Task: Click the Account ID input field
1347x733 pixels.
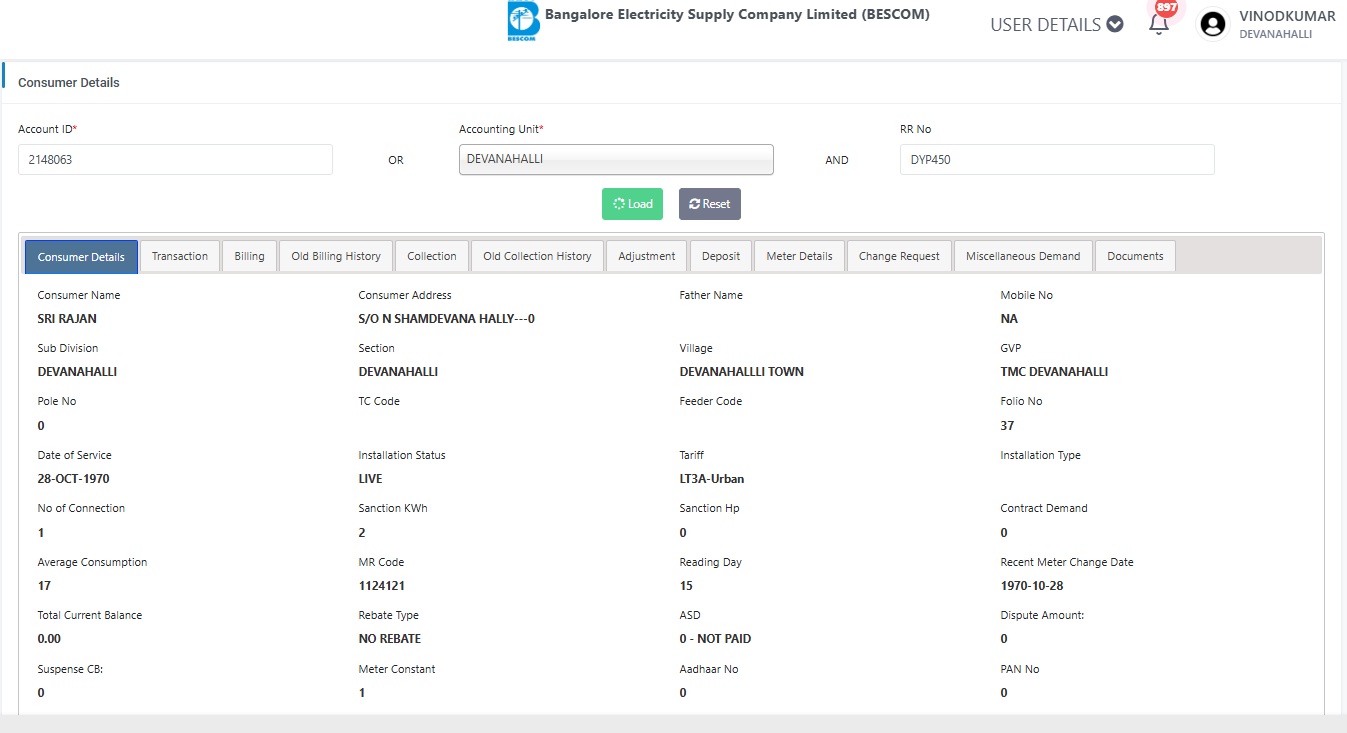Action: click(175, 159)
